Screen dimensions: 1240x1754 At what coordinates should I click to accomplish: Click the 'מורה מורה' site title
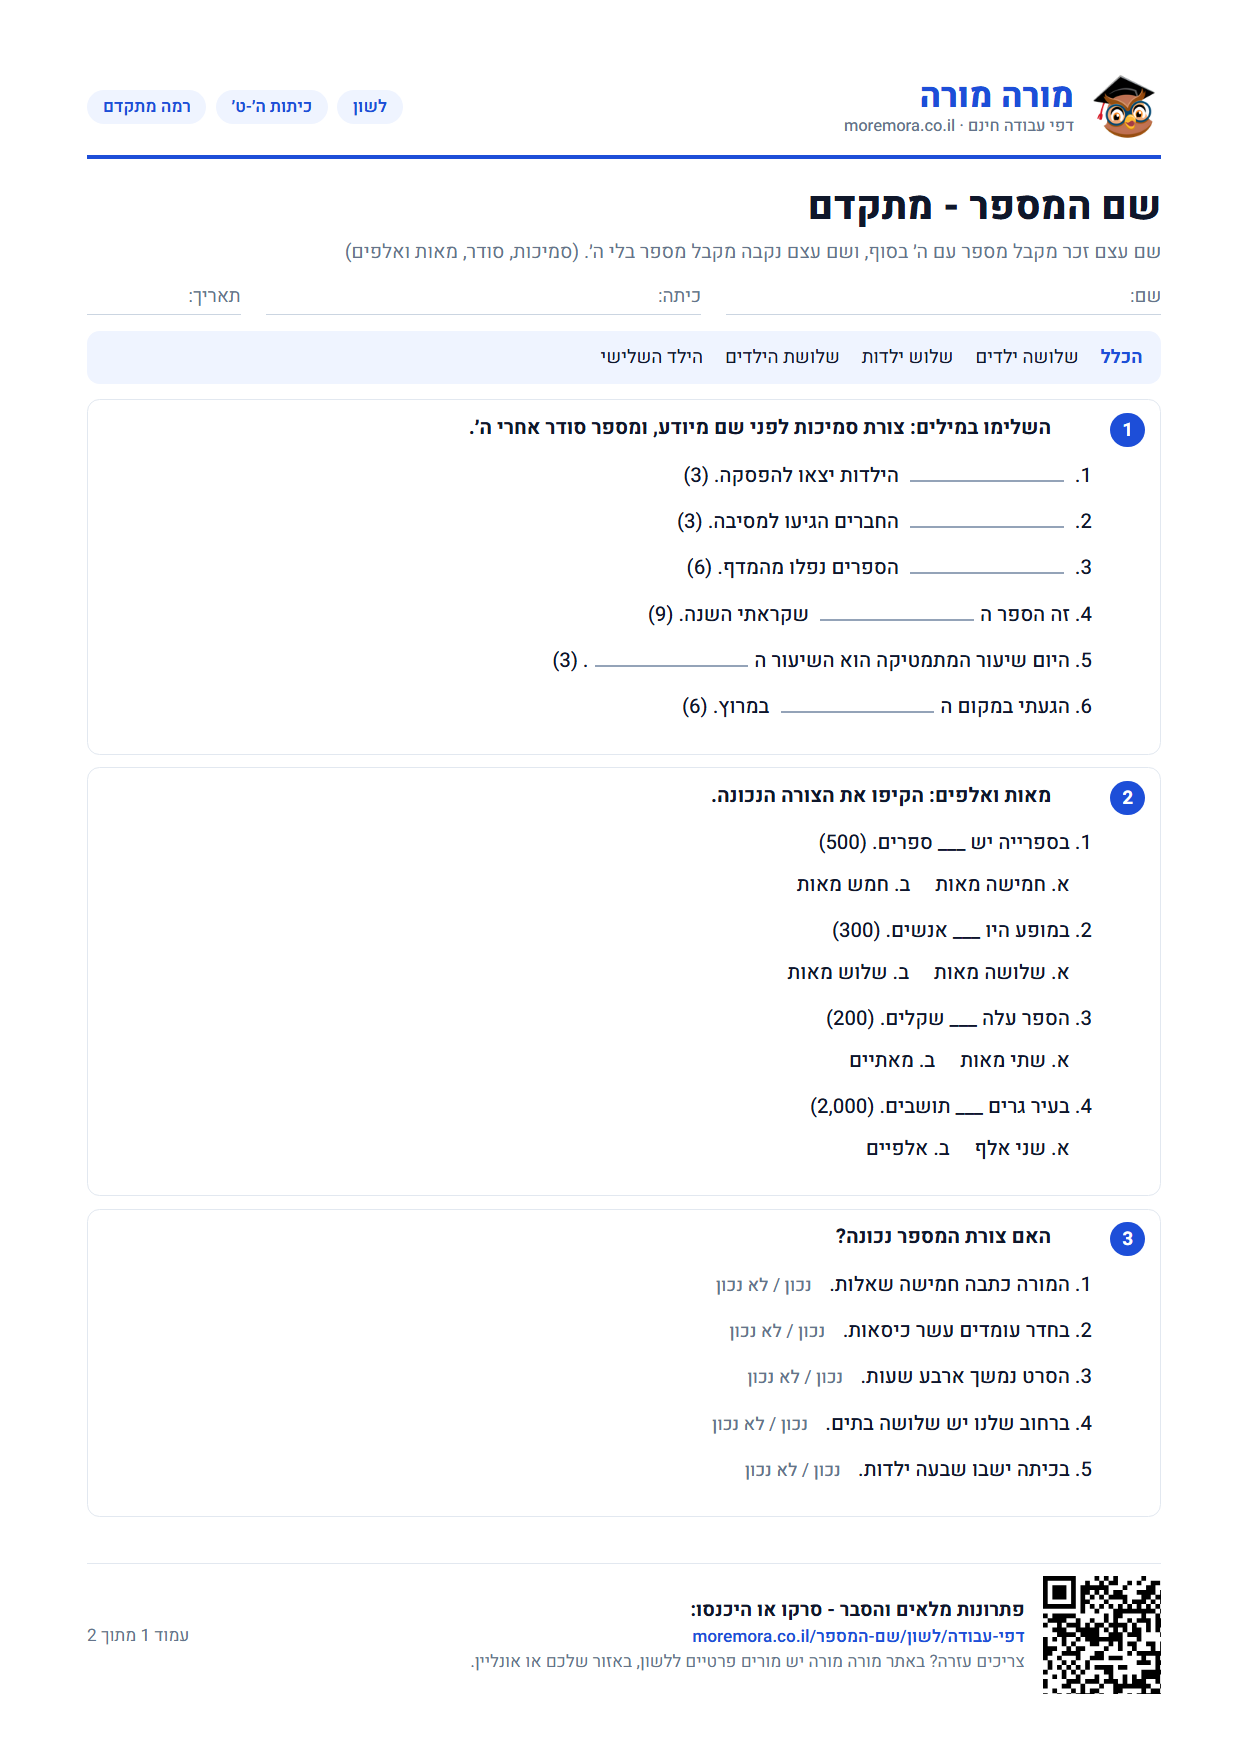click(996, 96)
